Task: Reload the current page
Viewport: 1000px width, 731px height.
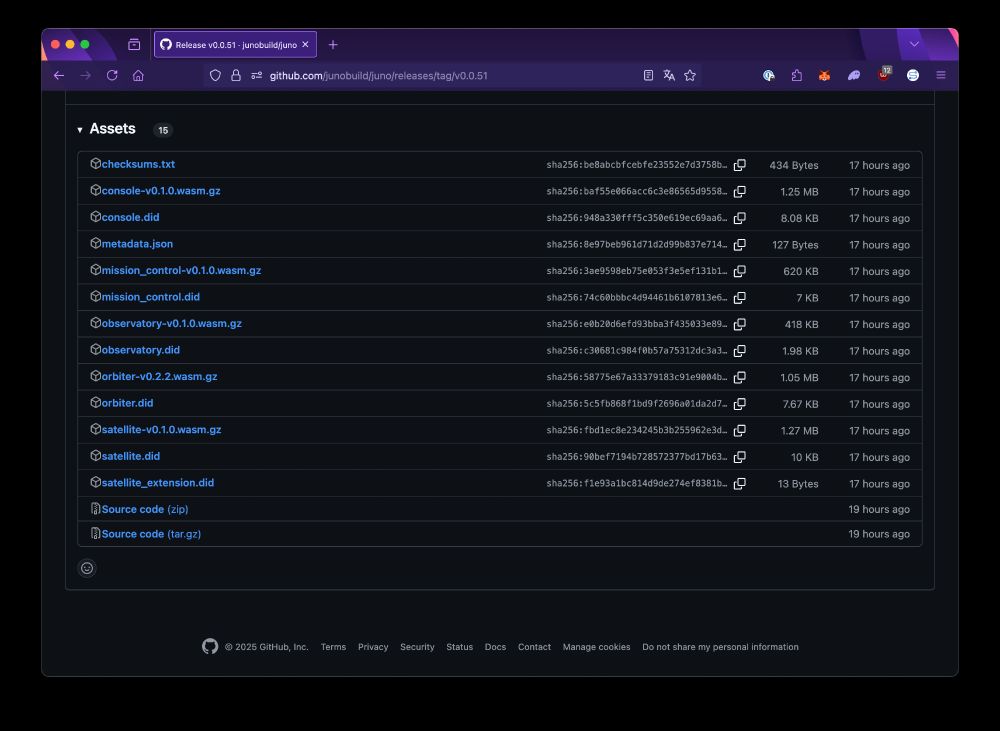Action: coord(112,75)
